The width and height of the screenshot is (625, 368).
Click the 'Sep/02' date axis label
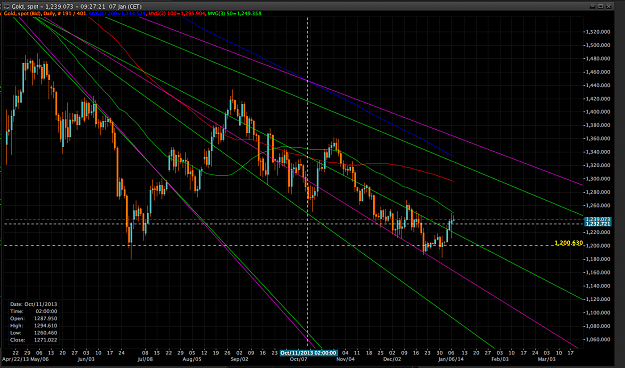click(x=239, y=359)
